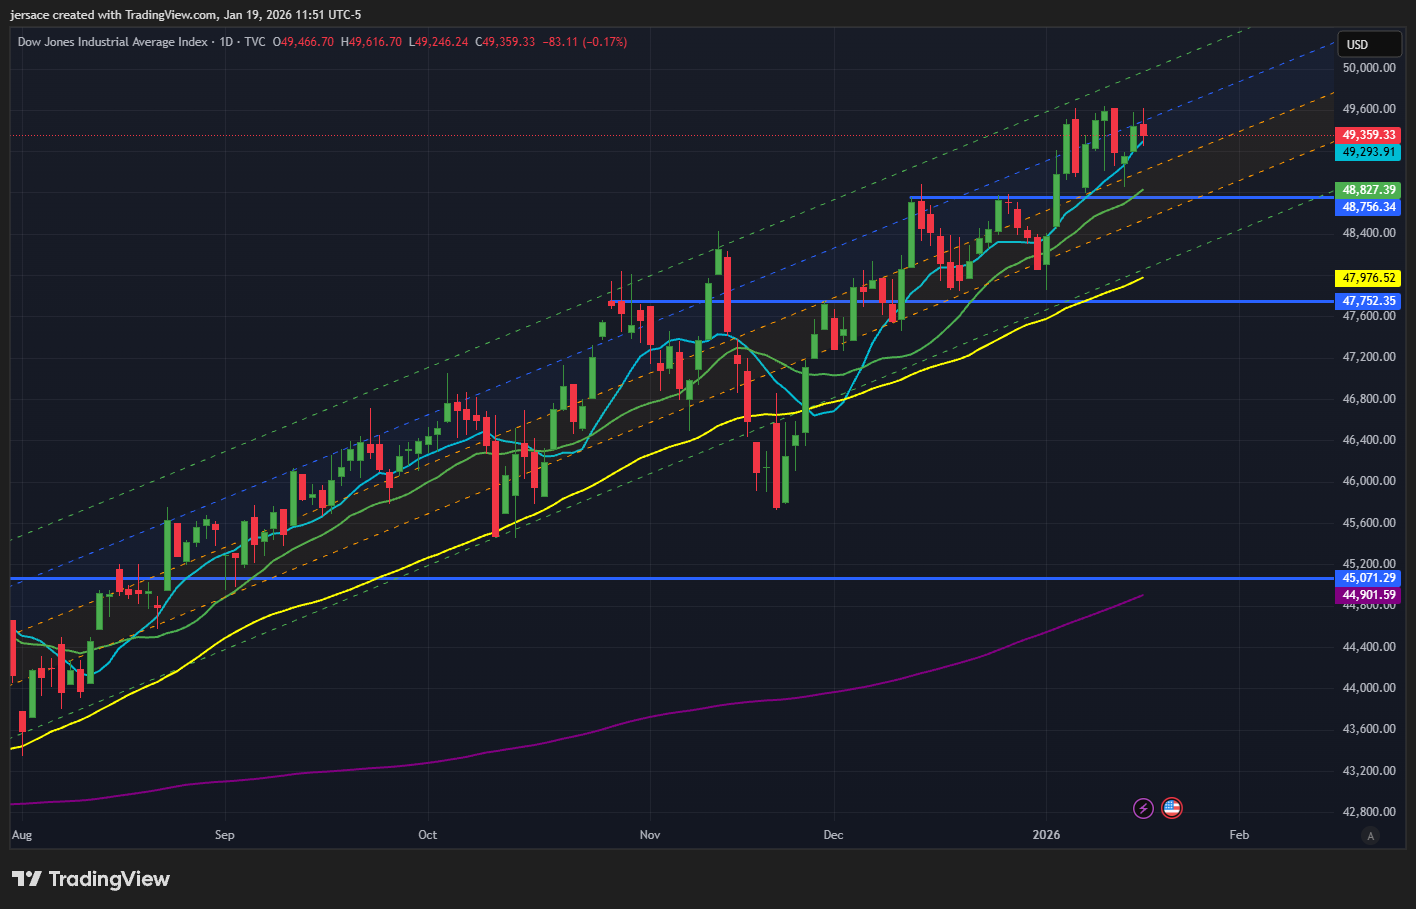
Task: Click the 45,600.00 price axis value
Action: pos(1369,523)
